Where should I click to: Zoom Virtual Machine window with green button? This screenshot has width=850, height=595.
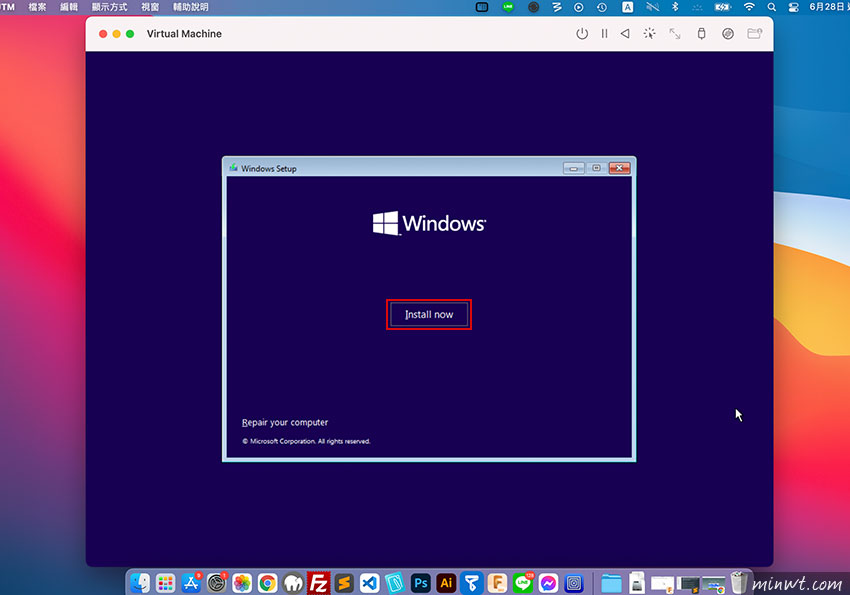[130, 34]
